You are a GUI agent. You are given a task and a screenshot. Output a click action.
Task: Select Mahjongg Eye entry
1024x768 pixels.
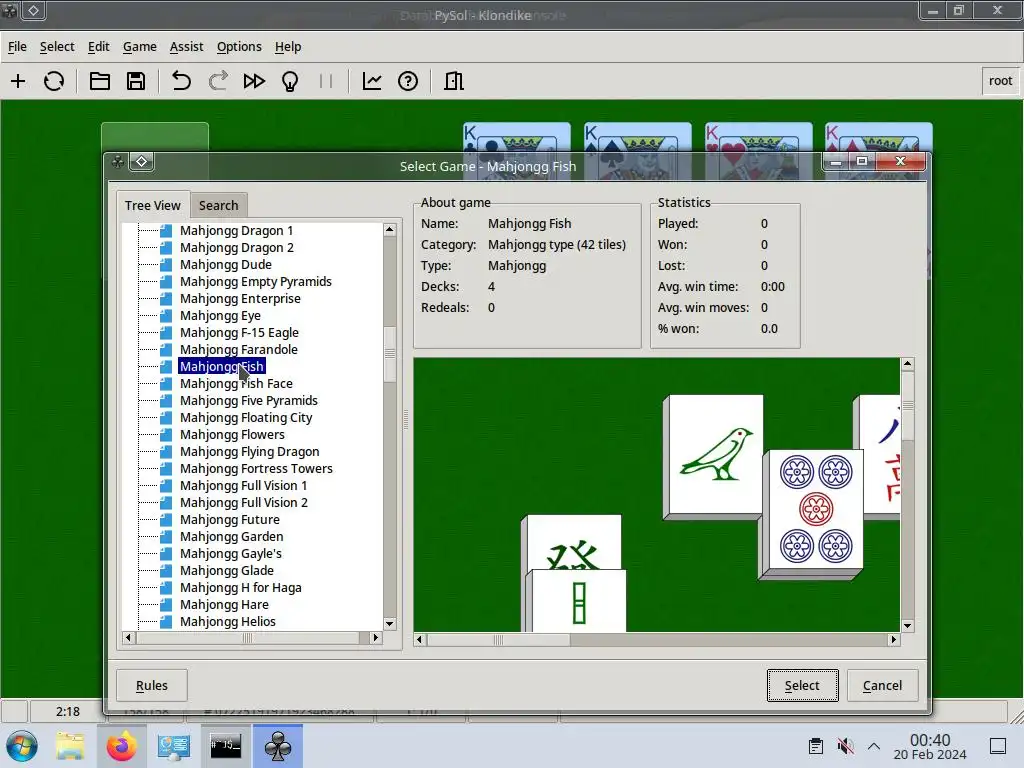pyautogui.click(x=220, y=315)
